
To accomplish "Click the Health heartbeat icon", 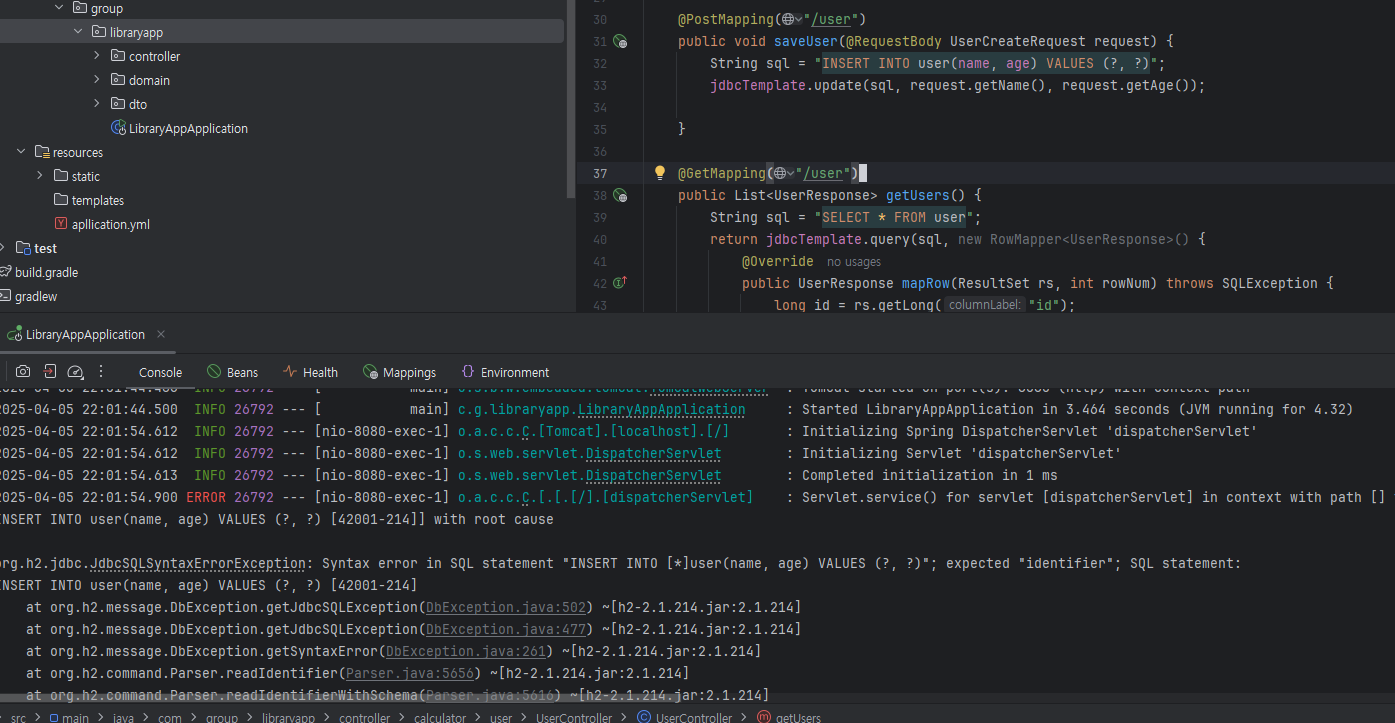I will [290, 372].
